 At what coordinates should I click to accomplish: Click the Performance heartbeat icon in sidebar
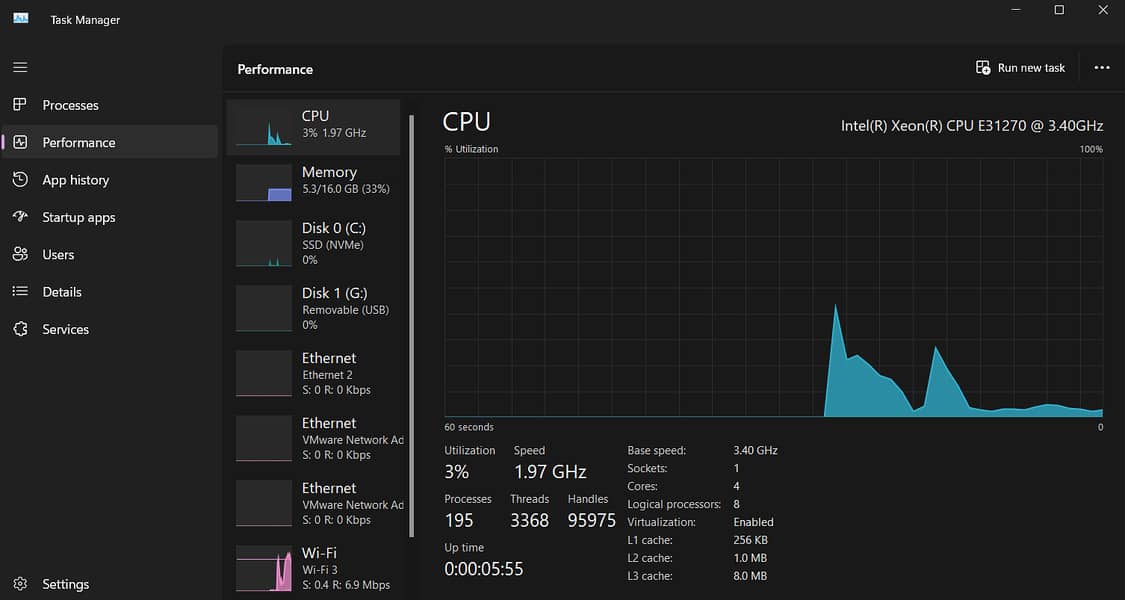20,142
